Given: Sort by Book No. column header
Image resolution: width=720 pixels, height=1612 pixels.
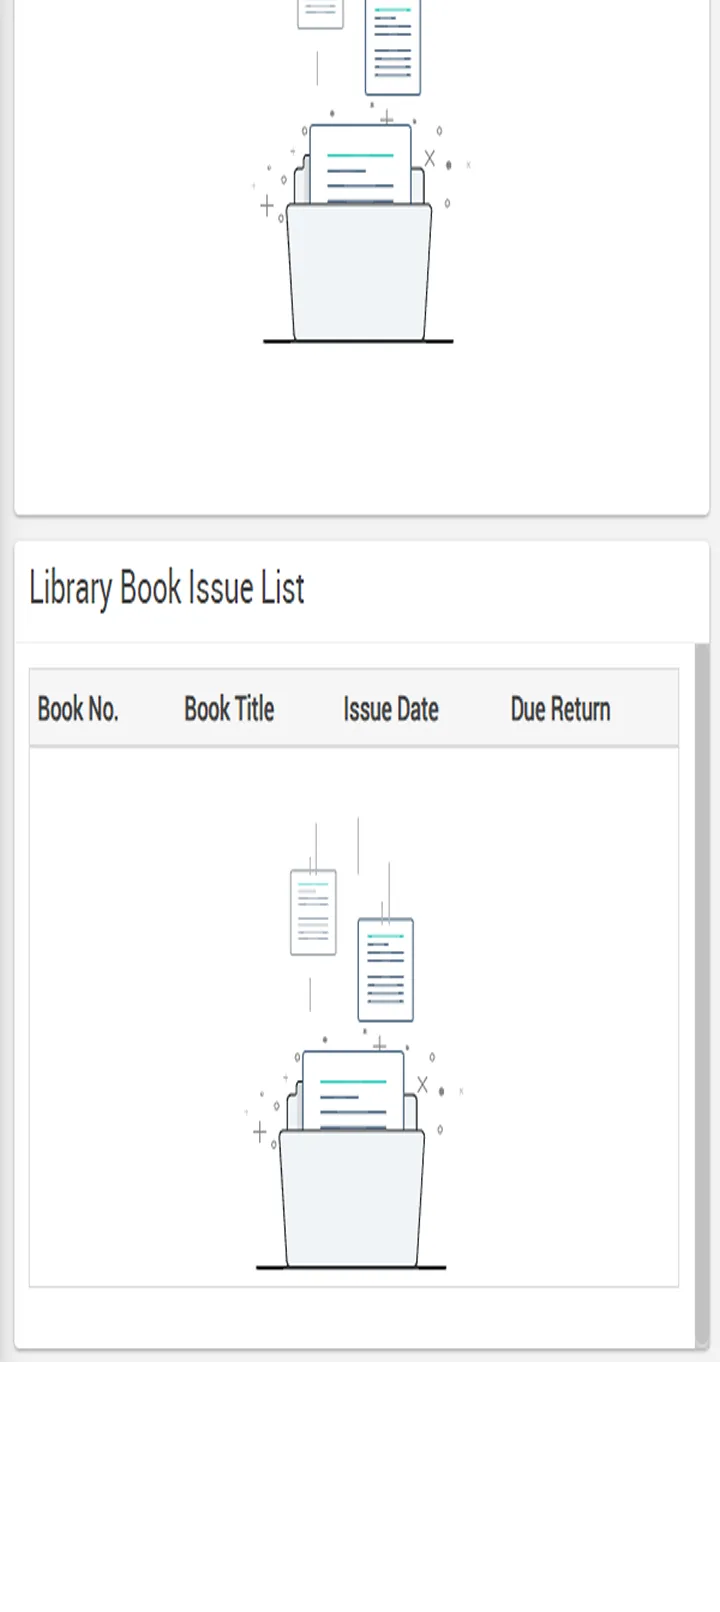Looking at the screenshot, I should (x=78, y=709).
